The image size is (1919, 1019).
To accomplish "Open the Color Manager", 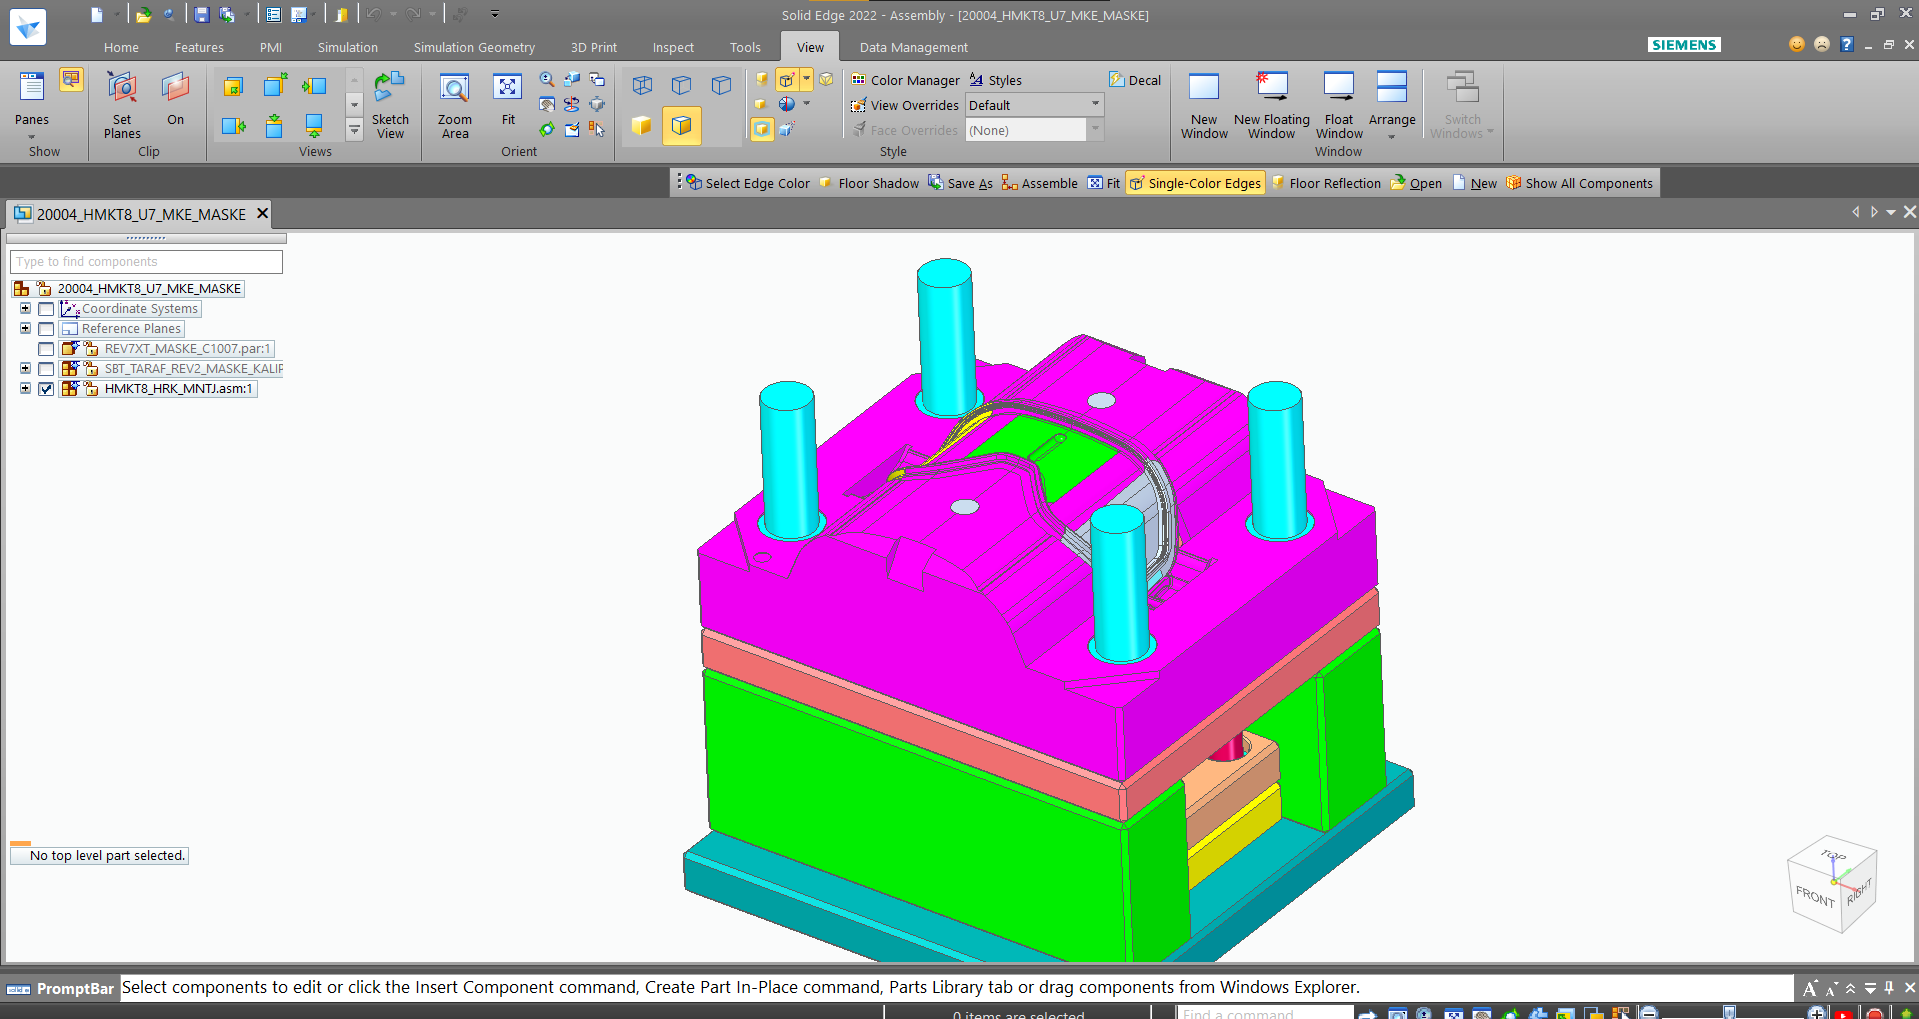I will [905, 80].
